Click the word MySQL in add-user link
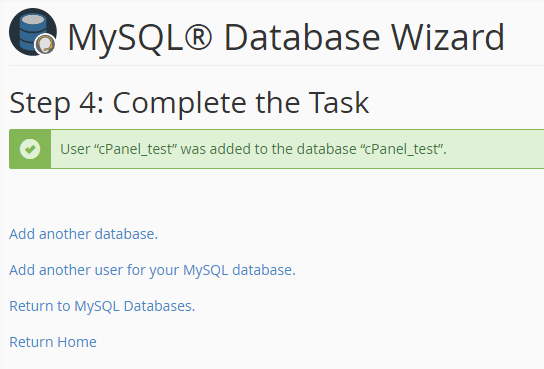This screenshot has height=369, width=544. [205, 270]
